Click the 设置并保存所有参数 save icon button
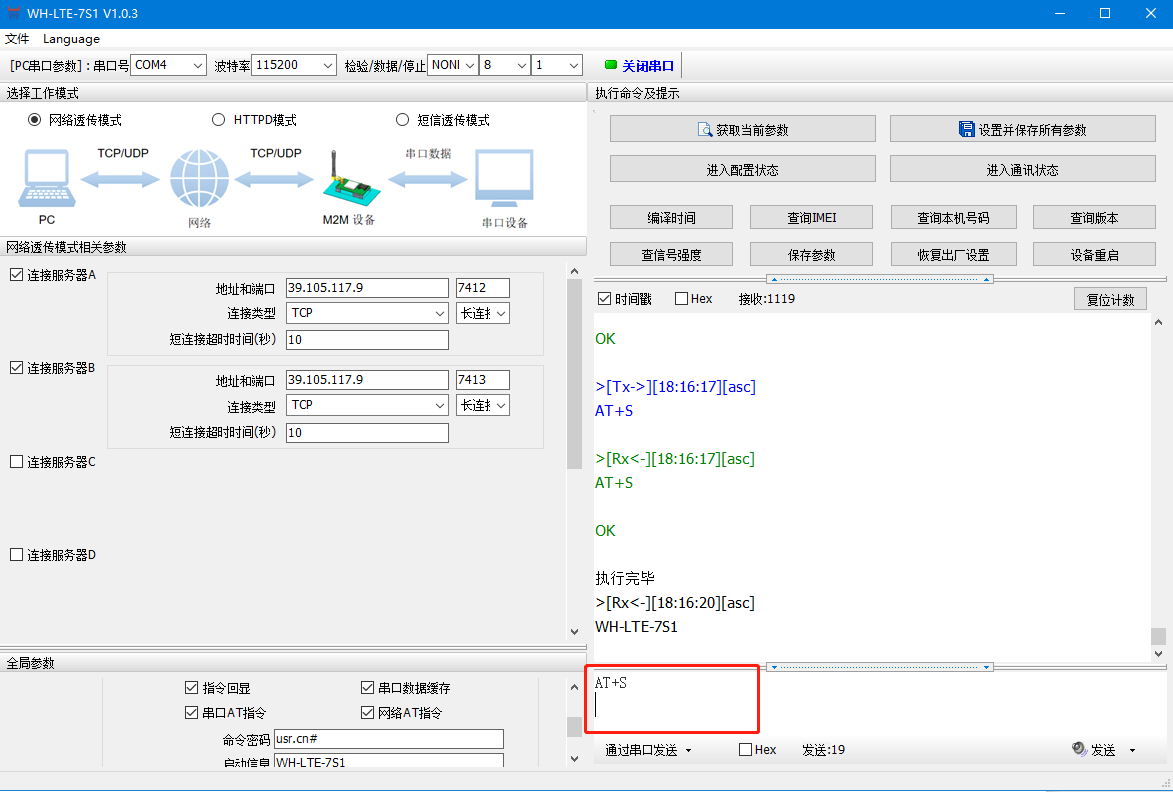The image size is (1173, 792). [x=966, y=130]
